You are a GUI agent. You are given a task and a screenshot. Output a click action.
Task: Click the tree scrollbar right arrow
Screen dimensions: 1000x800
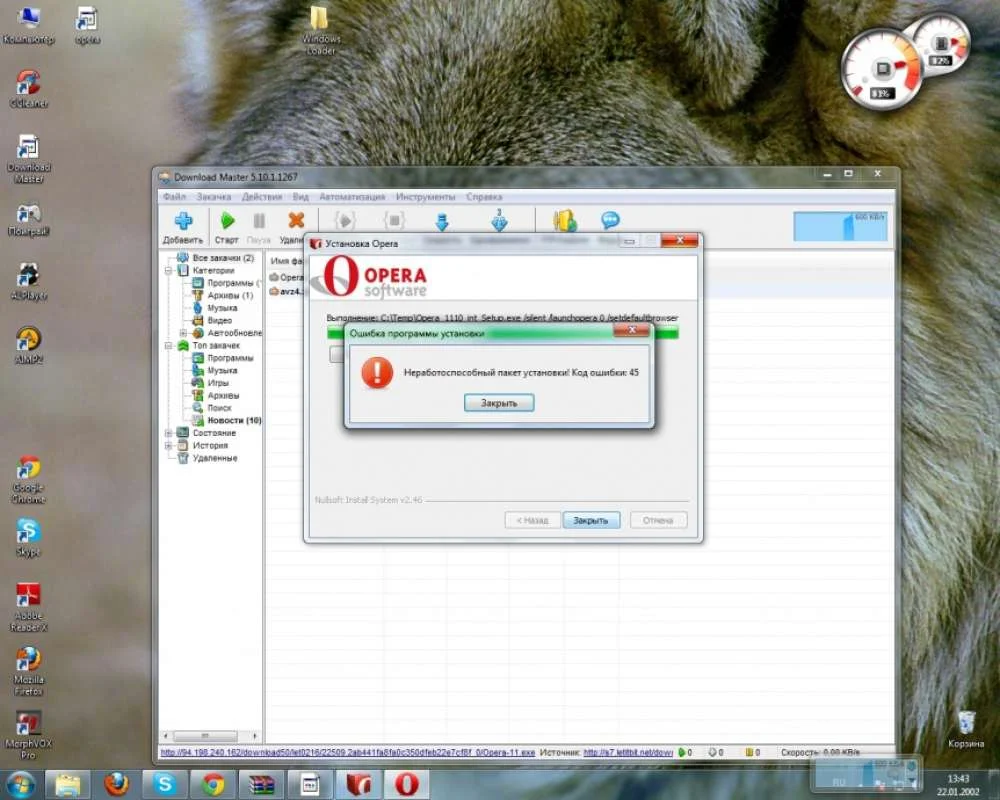(254, 736)
